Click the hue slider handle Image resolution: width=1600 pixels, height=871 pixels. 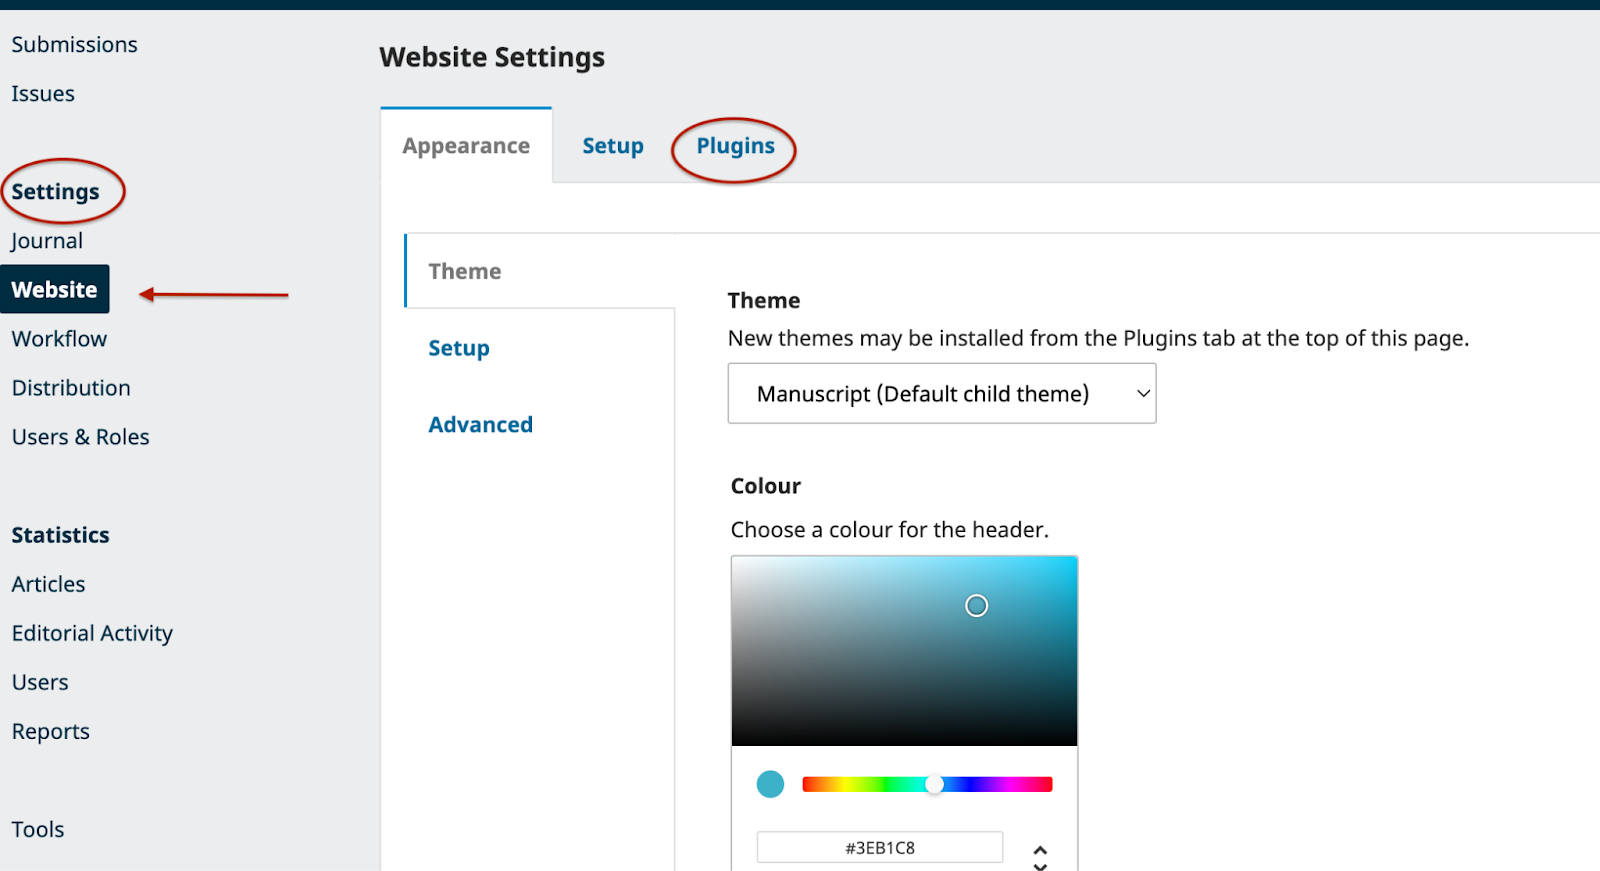pyautogui.click(x=934, y=784)
